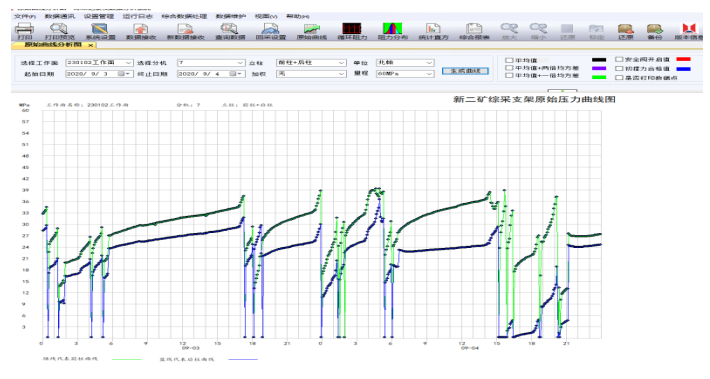Open the 文件 menu
Viewport: 710px width, 379px height.
coord(24,16)
